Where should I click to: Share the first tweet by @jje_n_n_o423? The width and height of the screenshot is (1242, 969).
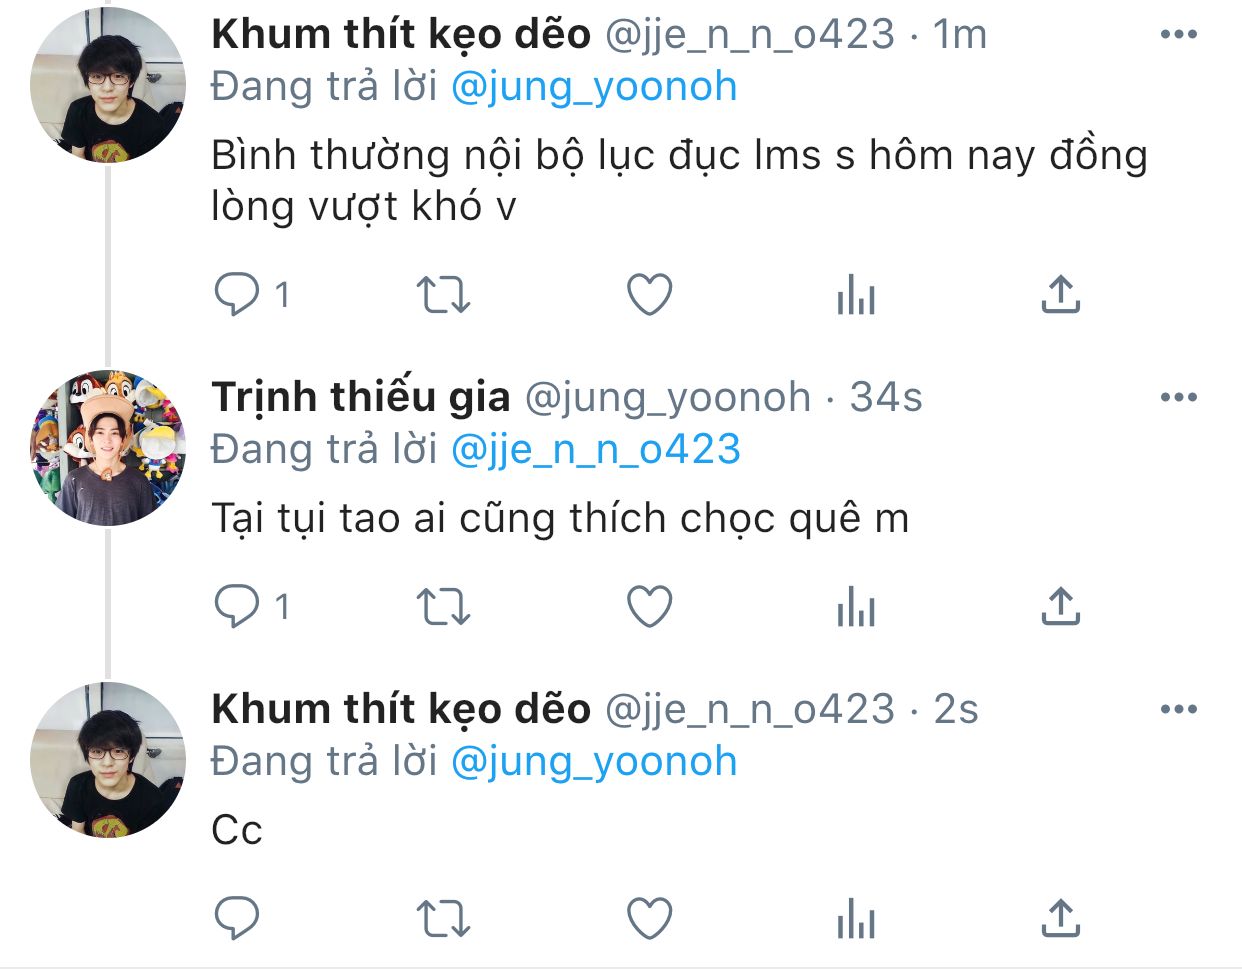[x=1060, y=295]
